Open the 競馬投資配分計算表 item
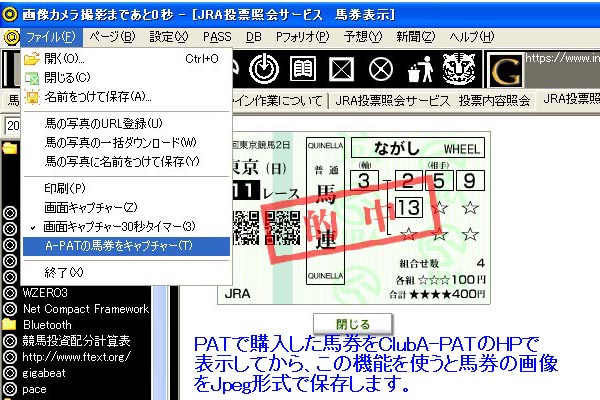 point(76,341)
